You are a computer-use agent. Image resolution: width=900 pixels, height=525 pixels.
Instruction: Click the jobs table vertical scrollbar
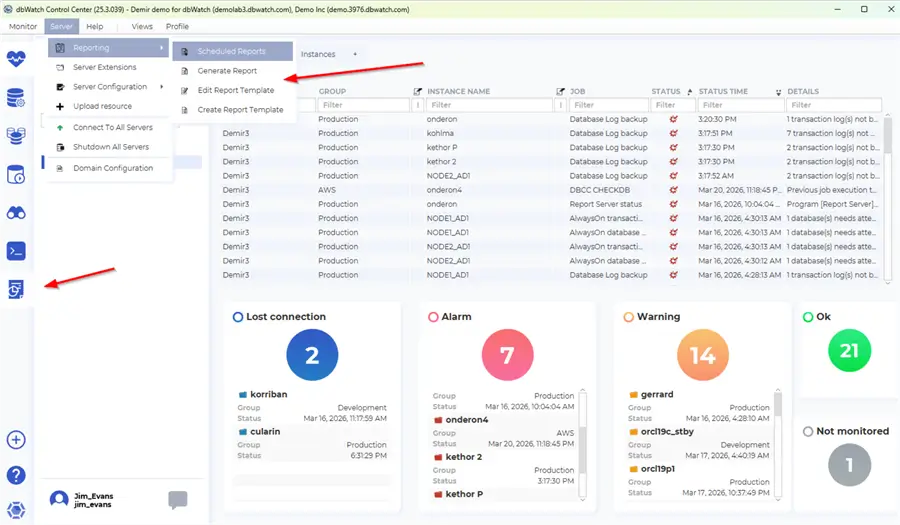click(x=887, y=199)
